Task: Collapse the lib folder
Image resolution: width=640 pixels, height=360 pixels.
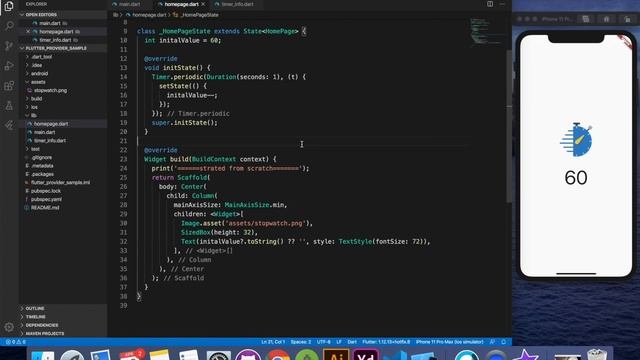Action: [34, 116]
